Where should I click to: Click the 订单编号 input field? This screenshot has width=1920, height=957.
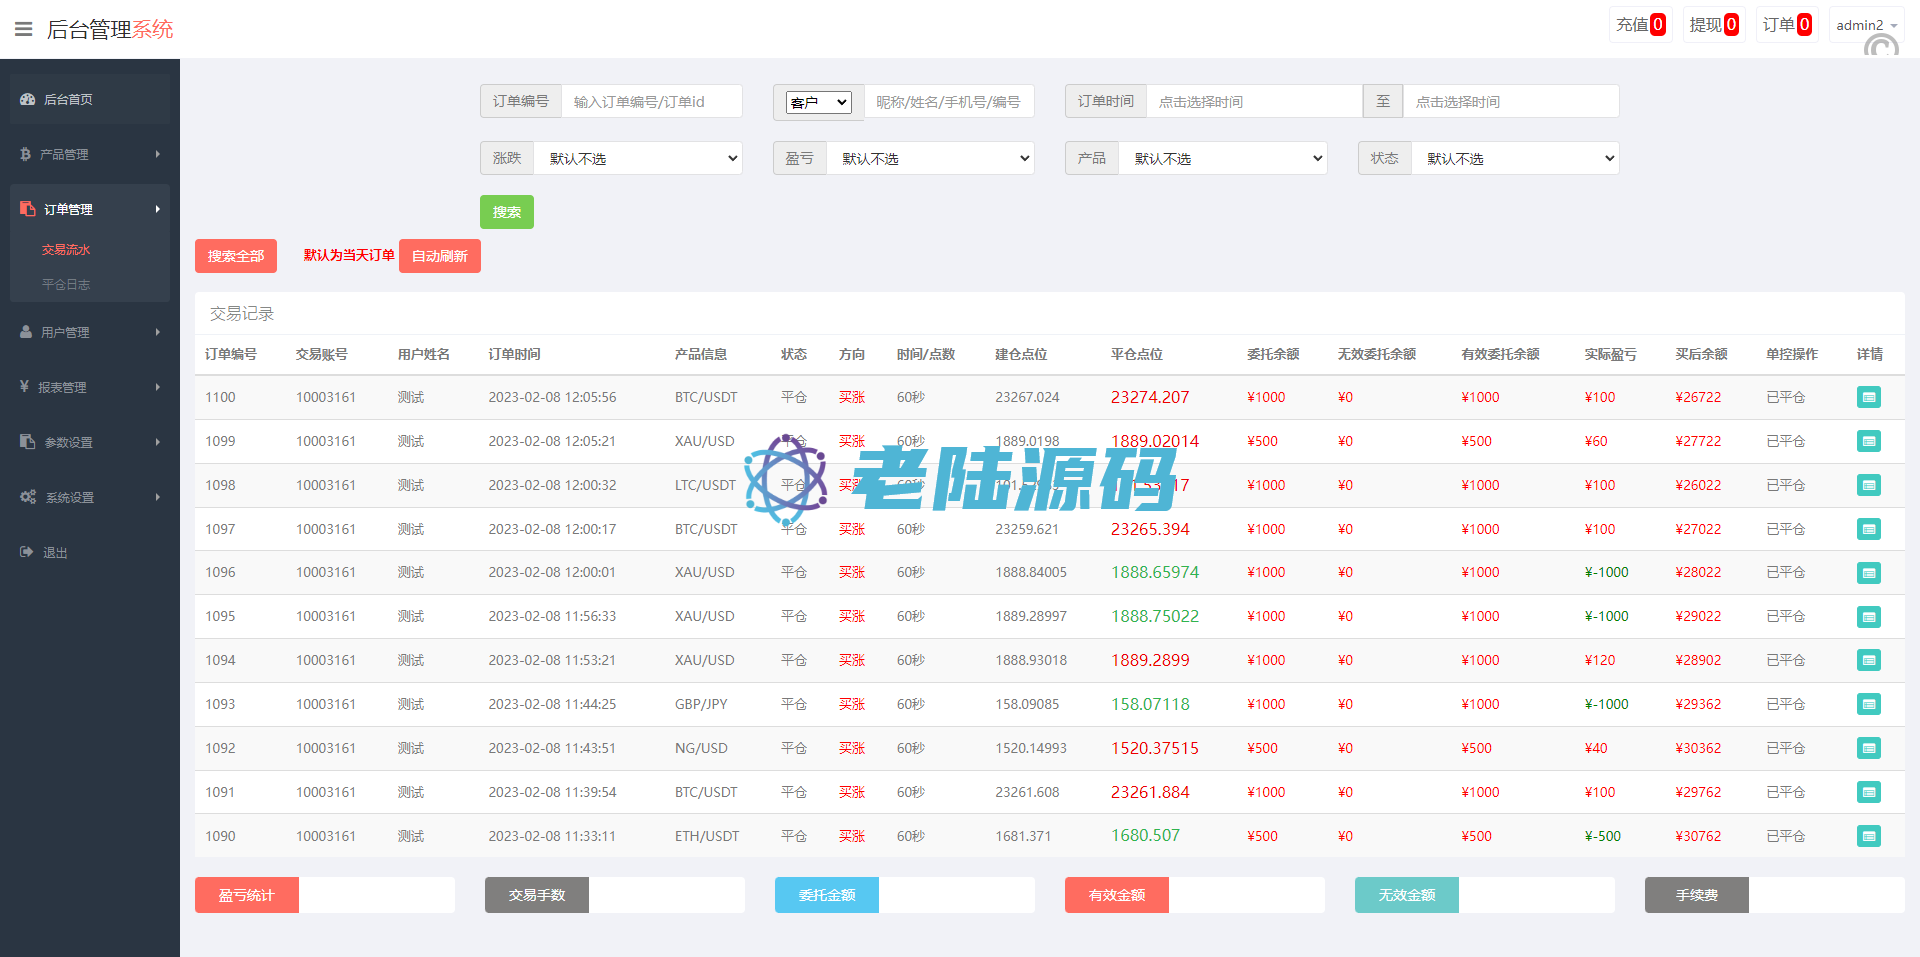click(651, 101)
